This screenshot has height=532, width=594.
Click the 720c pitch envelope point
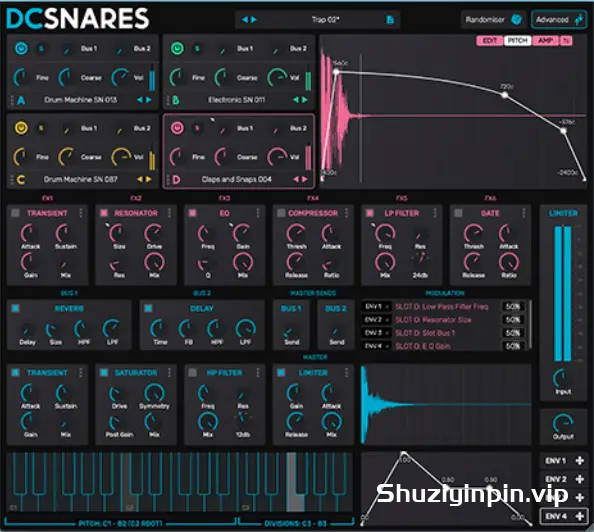[505, 95]
